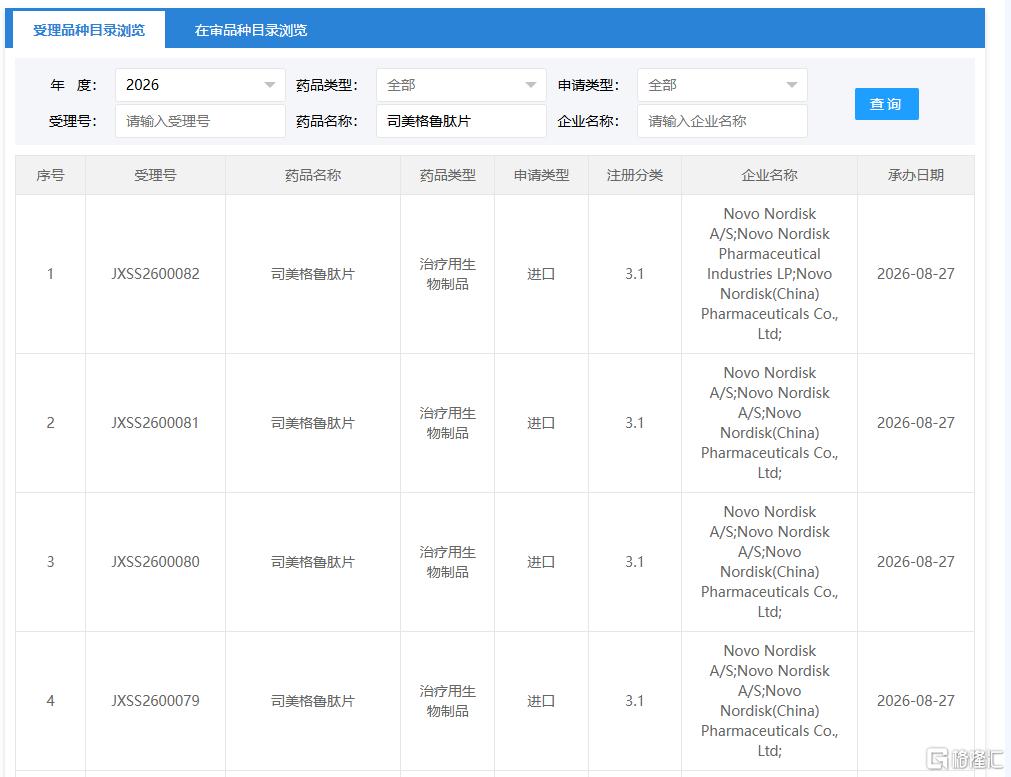Screen dimensions: 1011x777
Task: Click sequence number 2 cell
Action: pyautogui.click(x=50, y=423)
